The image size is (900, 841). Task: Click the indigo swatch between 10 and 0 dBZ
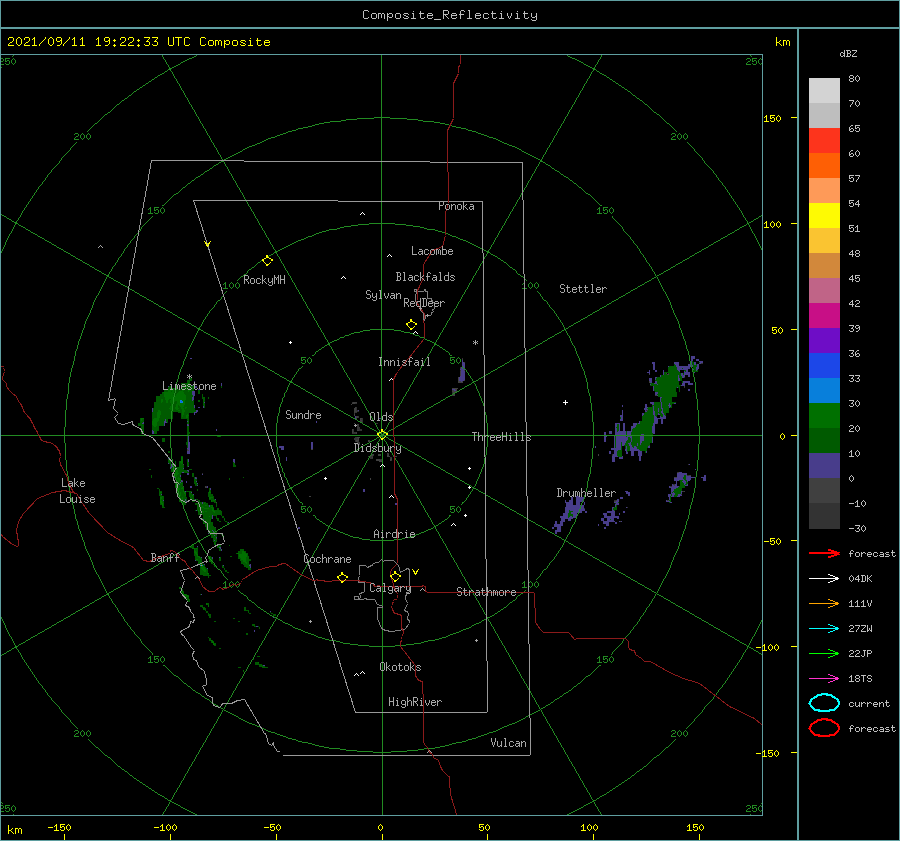tap(824, 466)
